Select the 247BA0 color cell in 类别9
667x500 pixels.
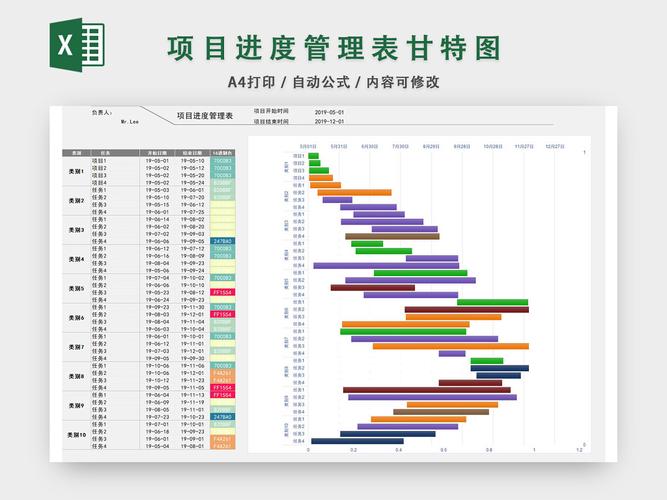click(222, 417)
